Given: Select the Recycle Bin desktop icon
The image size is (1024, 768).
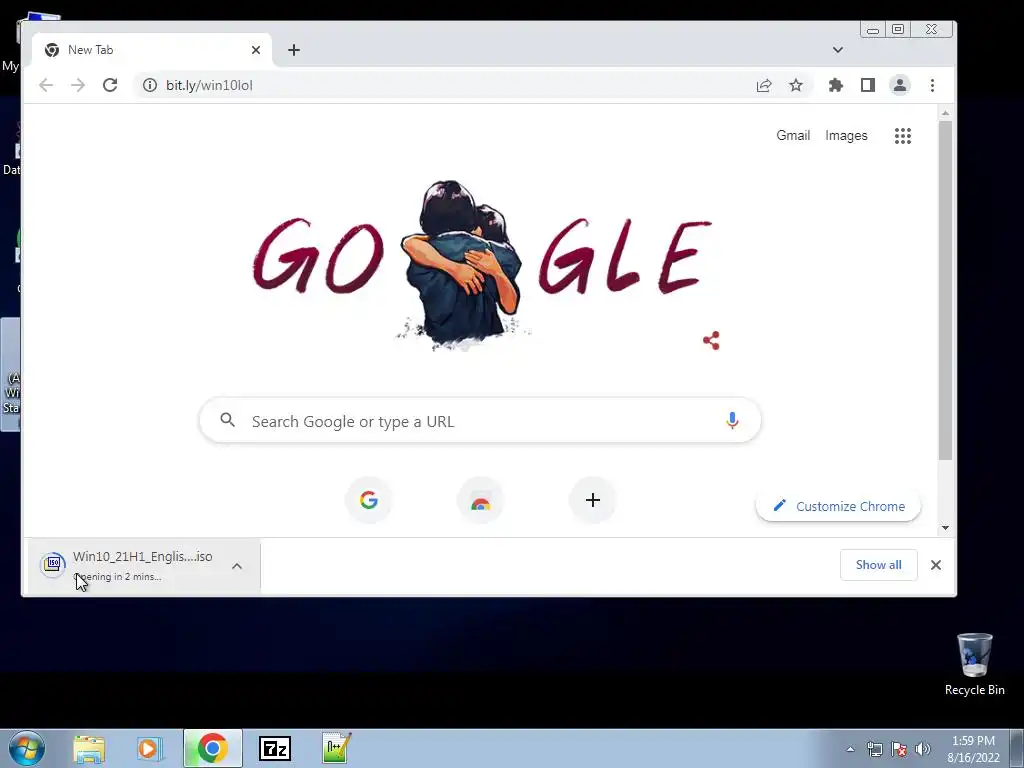Looking at the screenshot, I should [974, 664].
